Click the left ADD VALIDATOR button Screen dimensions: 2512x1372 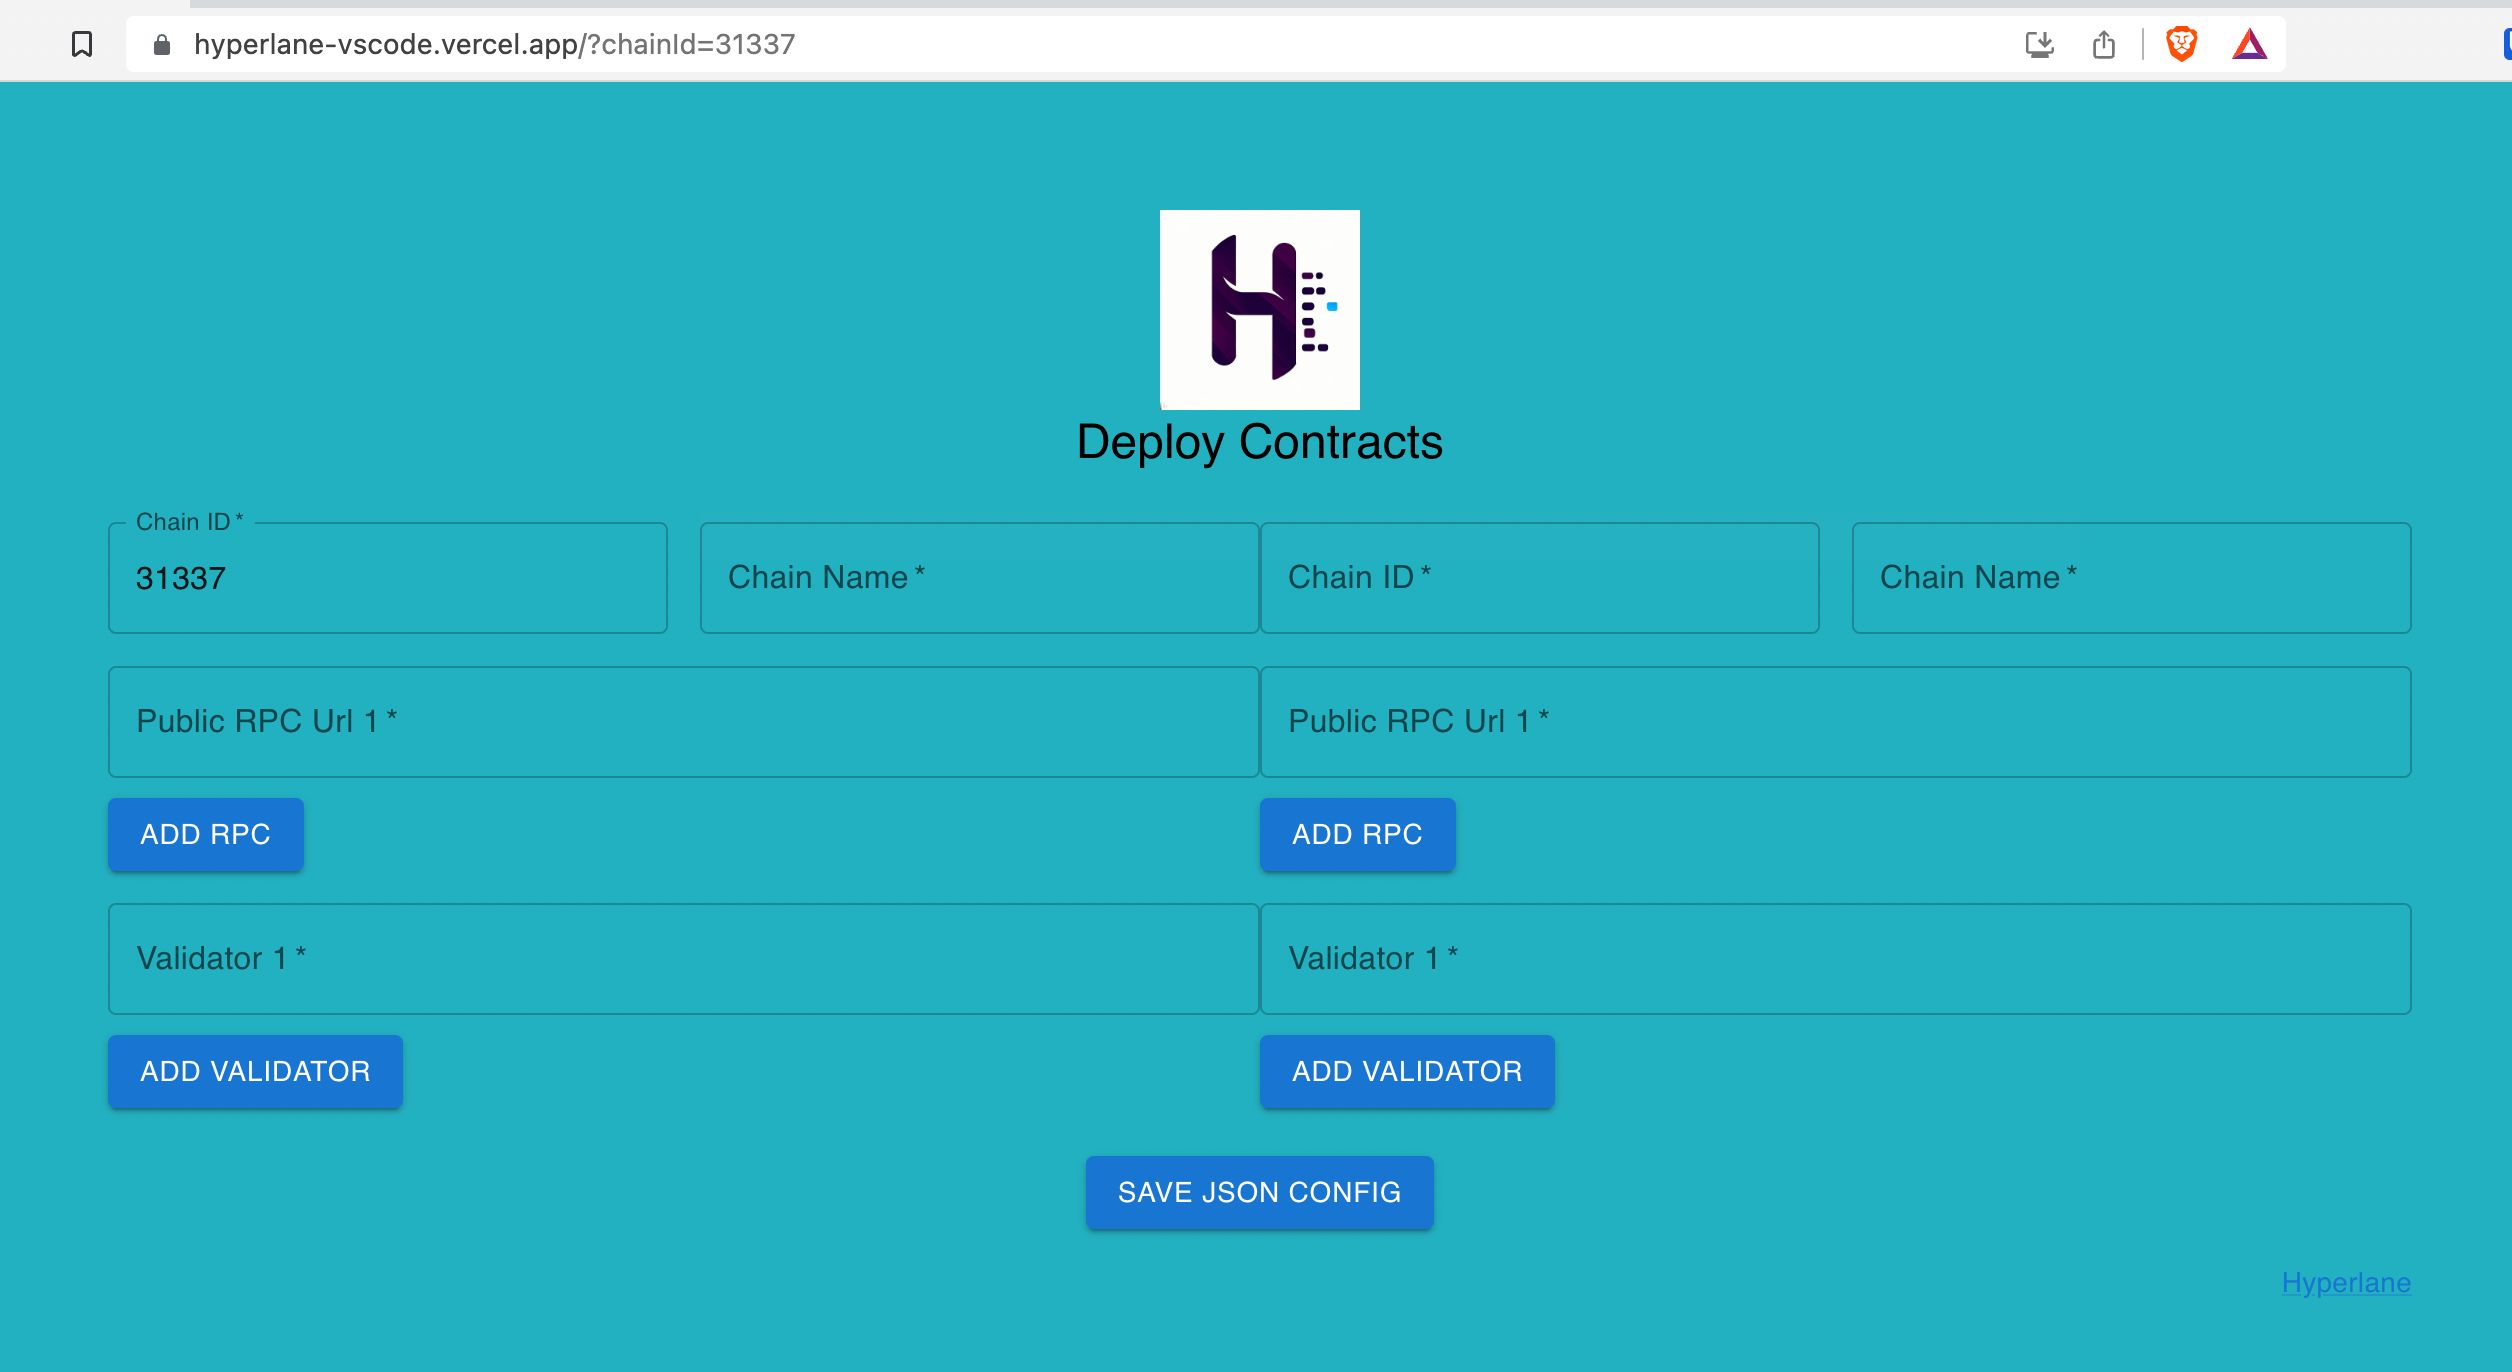[x=256, y=1072]
